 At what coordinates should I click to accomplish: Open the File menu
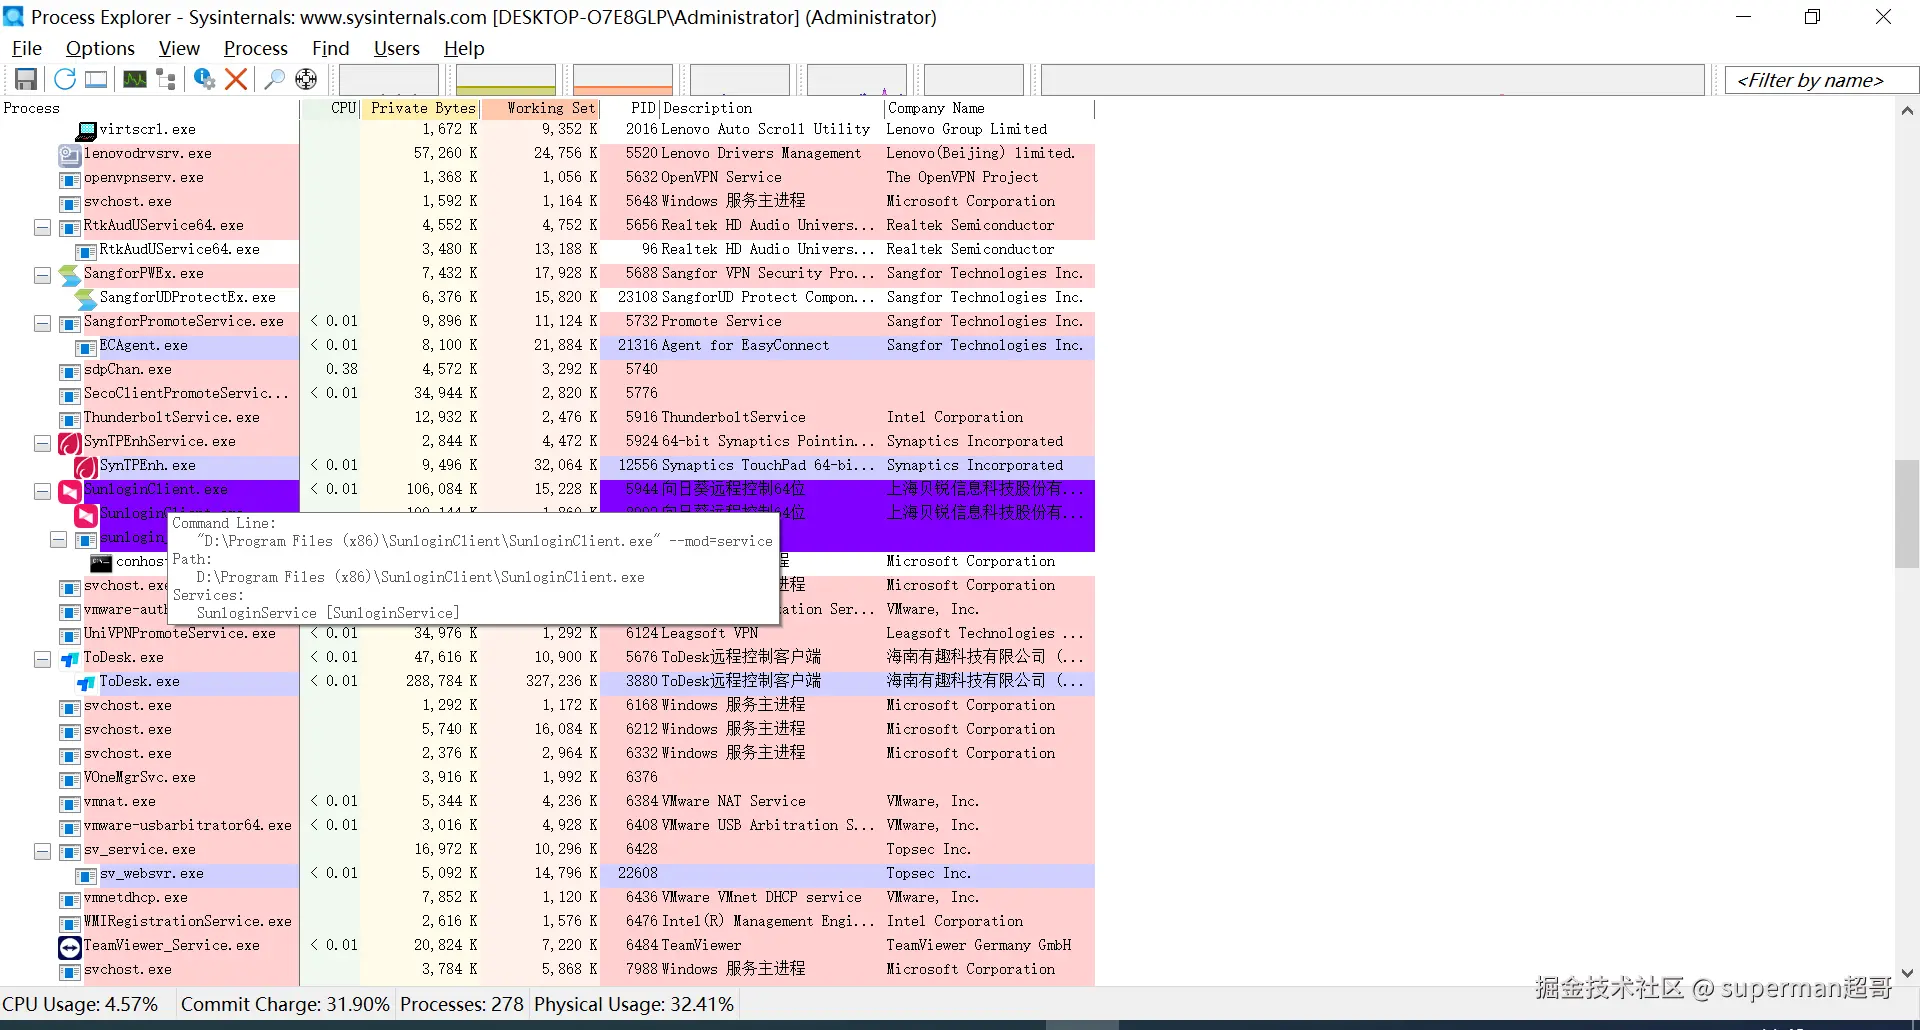point(27,48)
